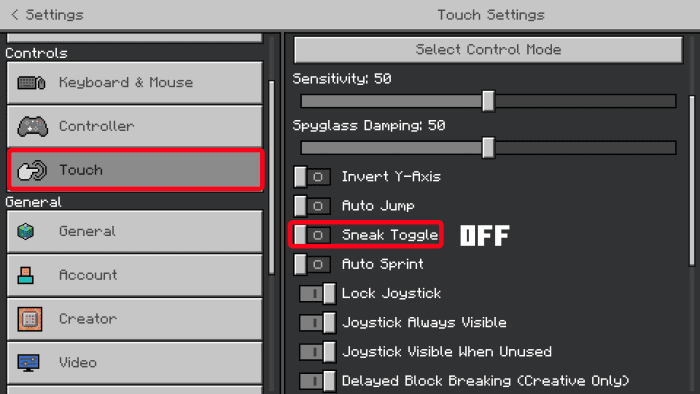
Task: Click the Creator command block icon
Action: click(30, 319)
